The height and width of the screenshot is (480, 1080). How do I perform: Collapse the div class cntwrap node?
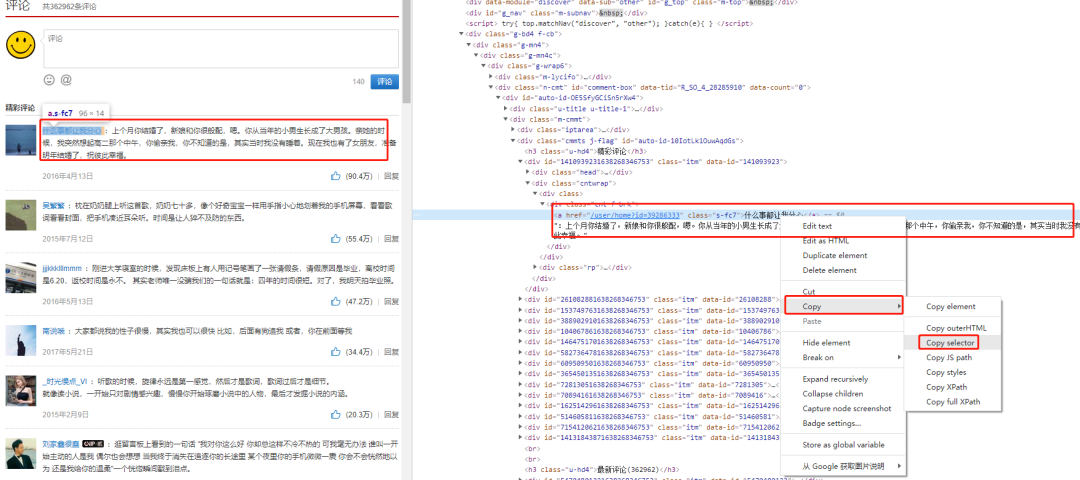(x=528, y=183)
